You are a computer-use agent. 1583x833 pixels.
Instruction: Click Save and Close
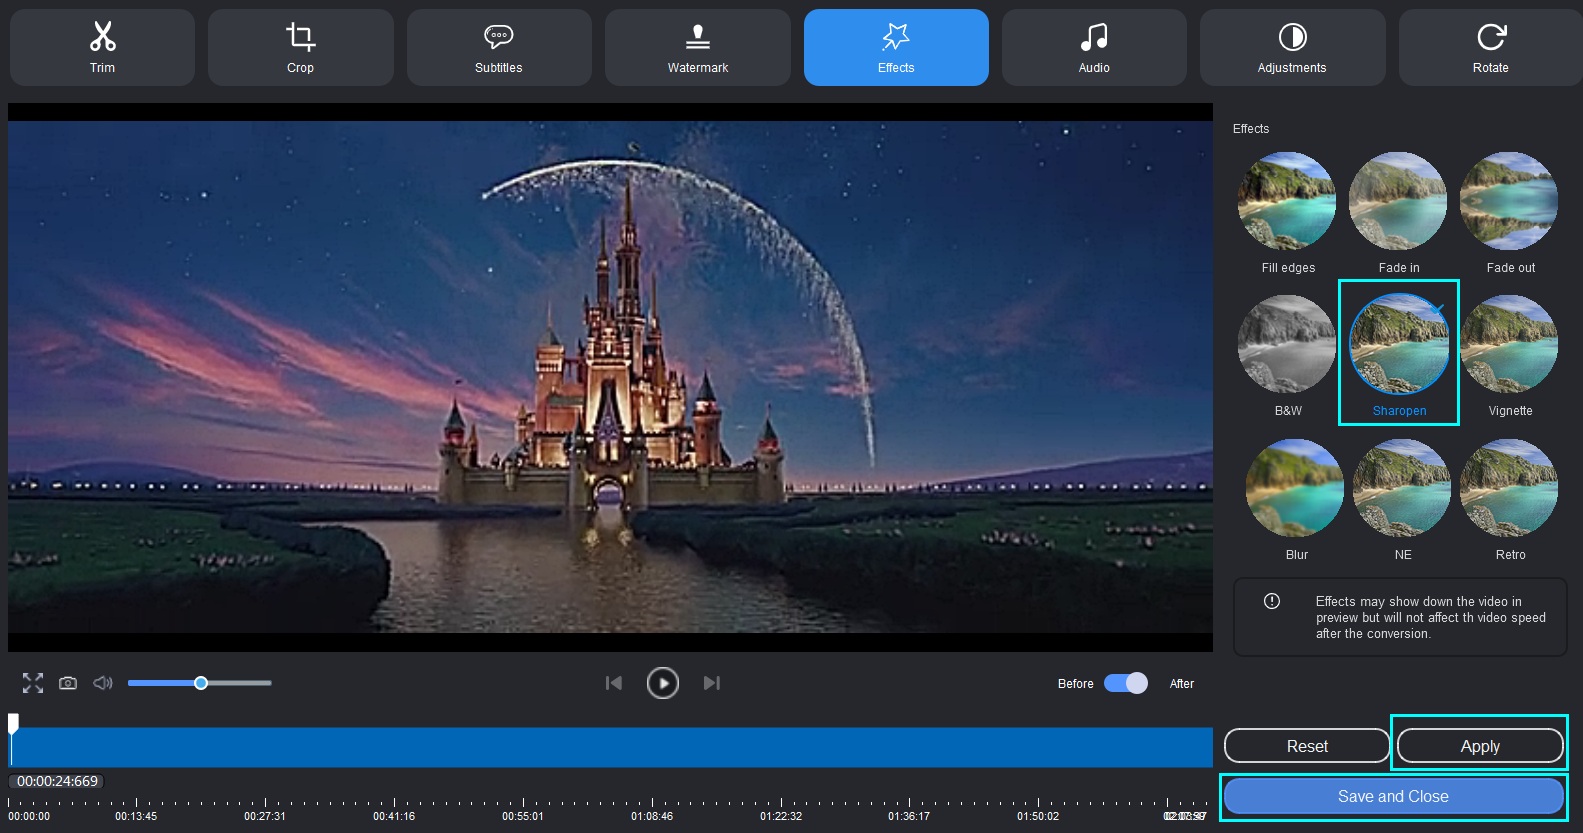(1393, 796)
